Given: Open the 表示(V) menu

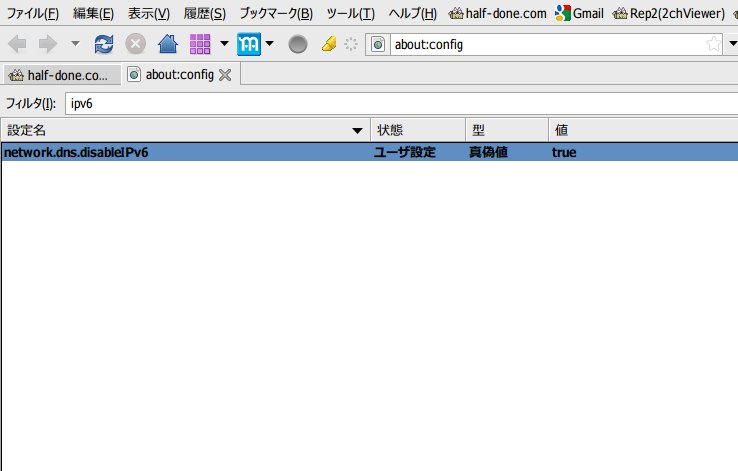Looking at the screenshot, I should (x=149, y=13).
